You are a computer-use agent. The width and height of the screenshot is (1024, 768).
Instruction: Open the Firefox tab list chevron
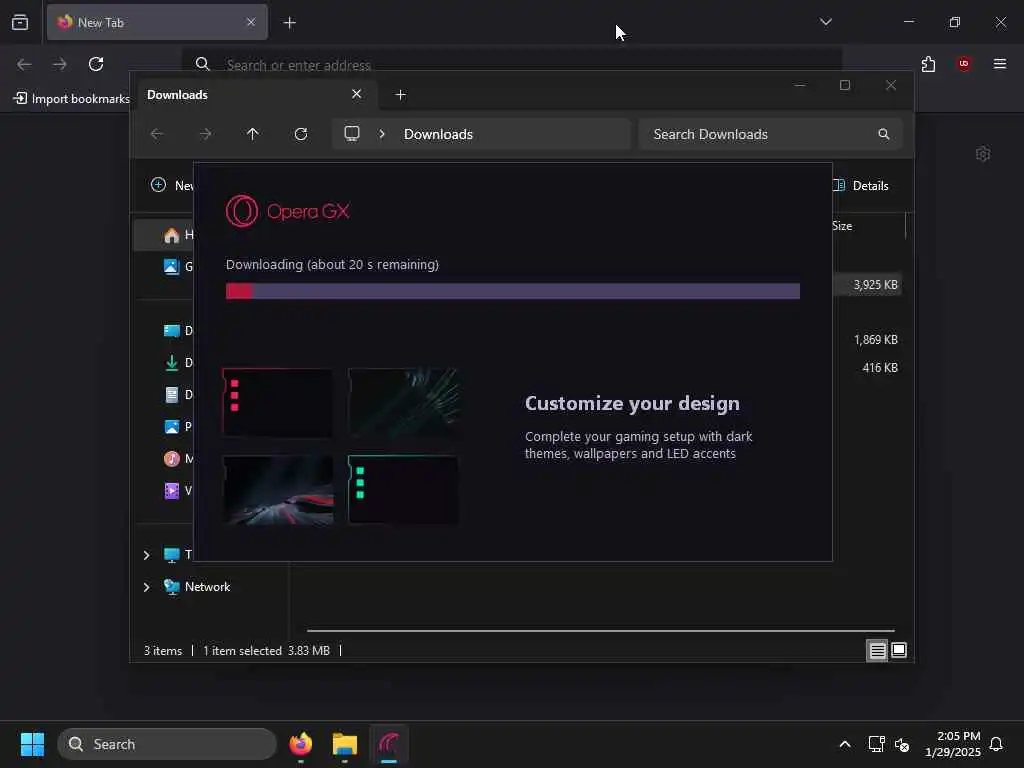pos(825,22)
